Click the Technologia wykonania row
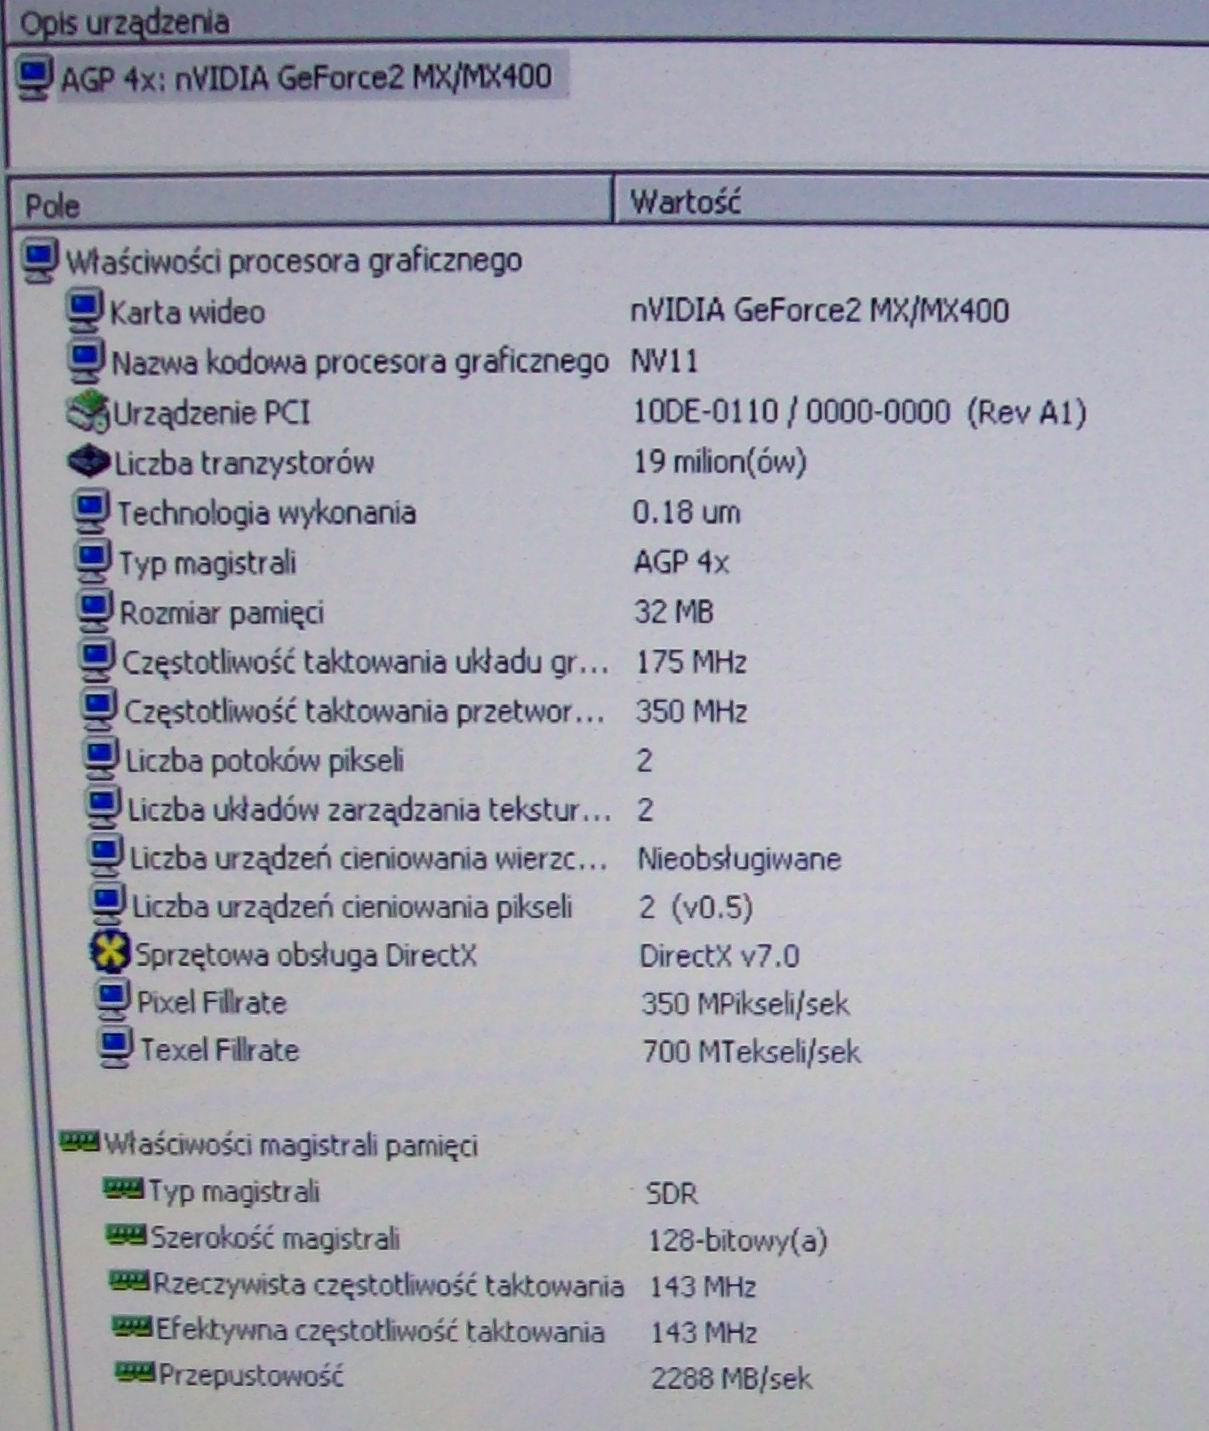Viewport: 1209px width, 1431px height. coord(266,513)
